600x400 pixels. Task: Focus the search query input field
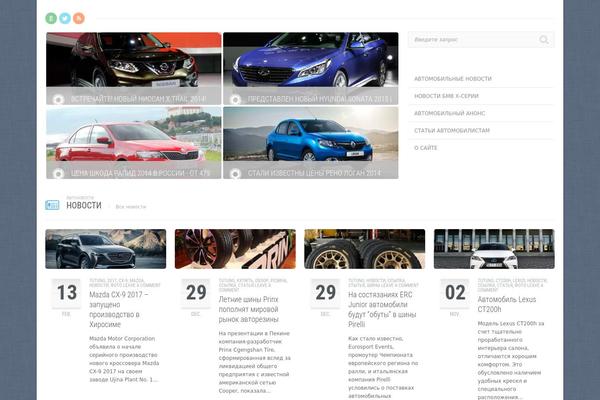pos(481,39)
